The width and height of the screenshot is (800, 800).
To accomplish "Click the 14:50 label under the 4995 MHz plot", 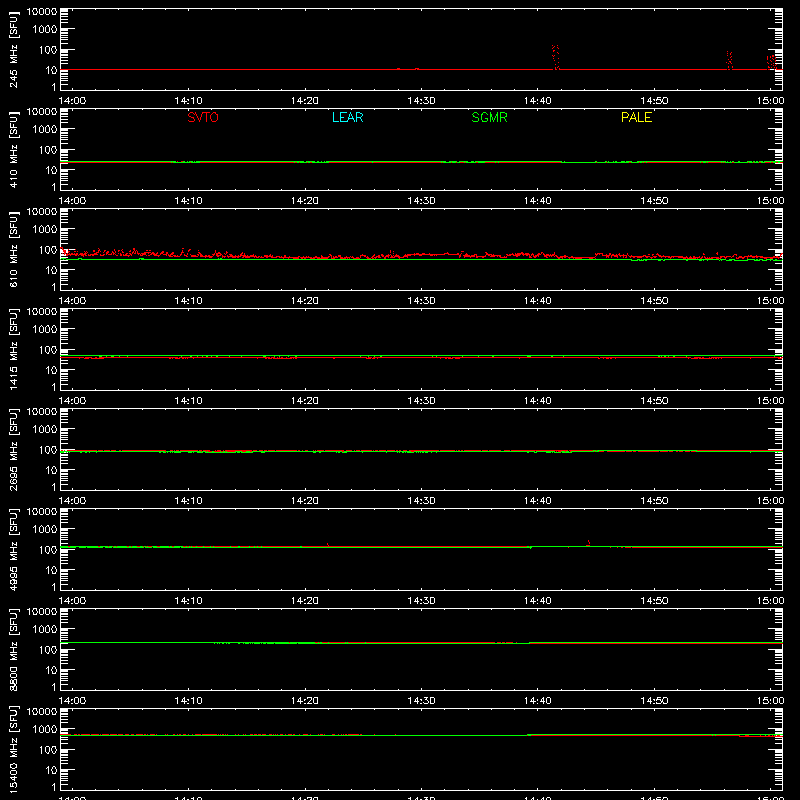I will (654, 601).
